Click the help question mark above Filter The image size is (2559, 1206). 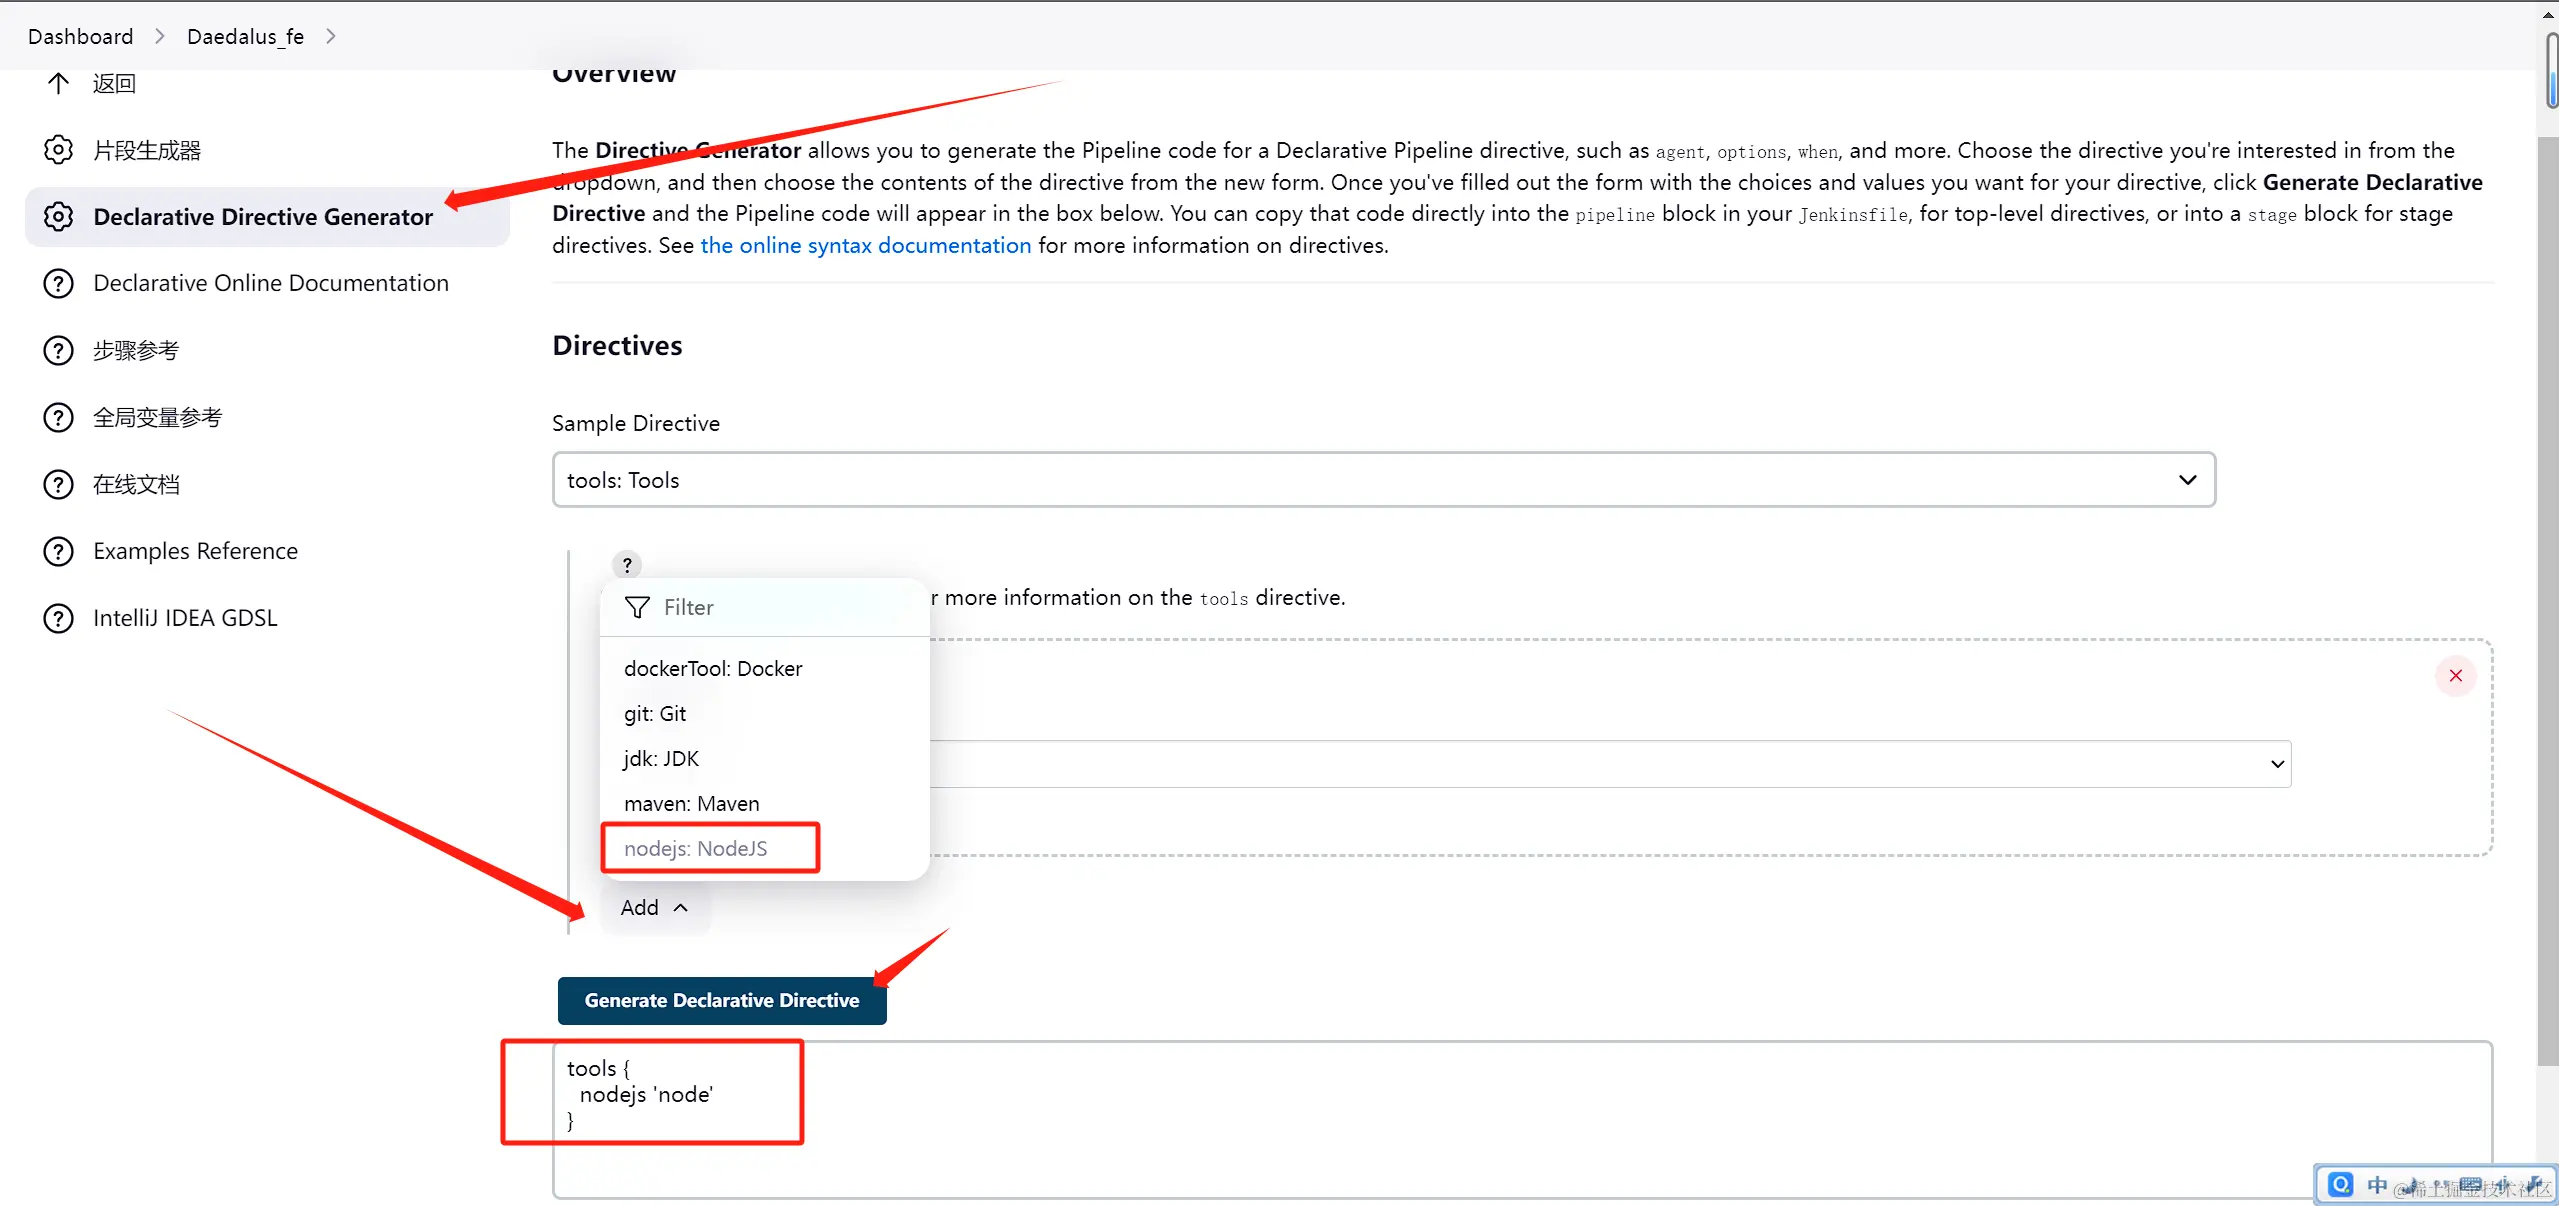627,564
